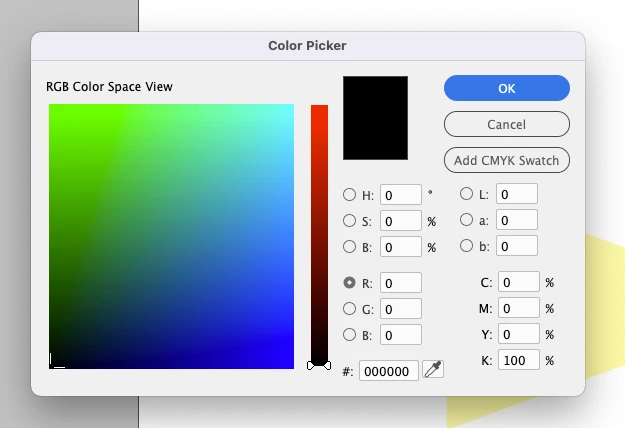Select the Lab b radio button
Viewport: 625px width, 428px height.
tap(466, 245)
